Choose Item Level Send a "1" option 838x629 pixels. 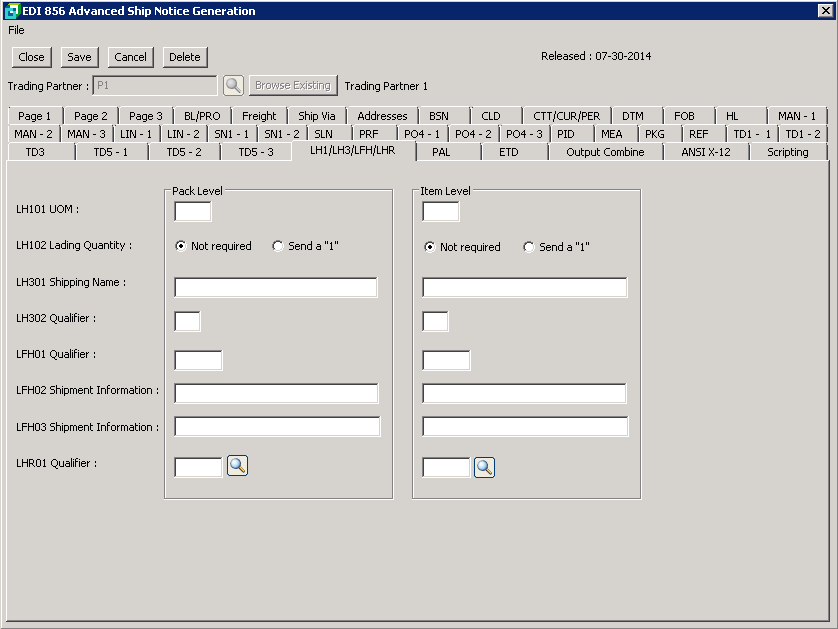(528, 247)
